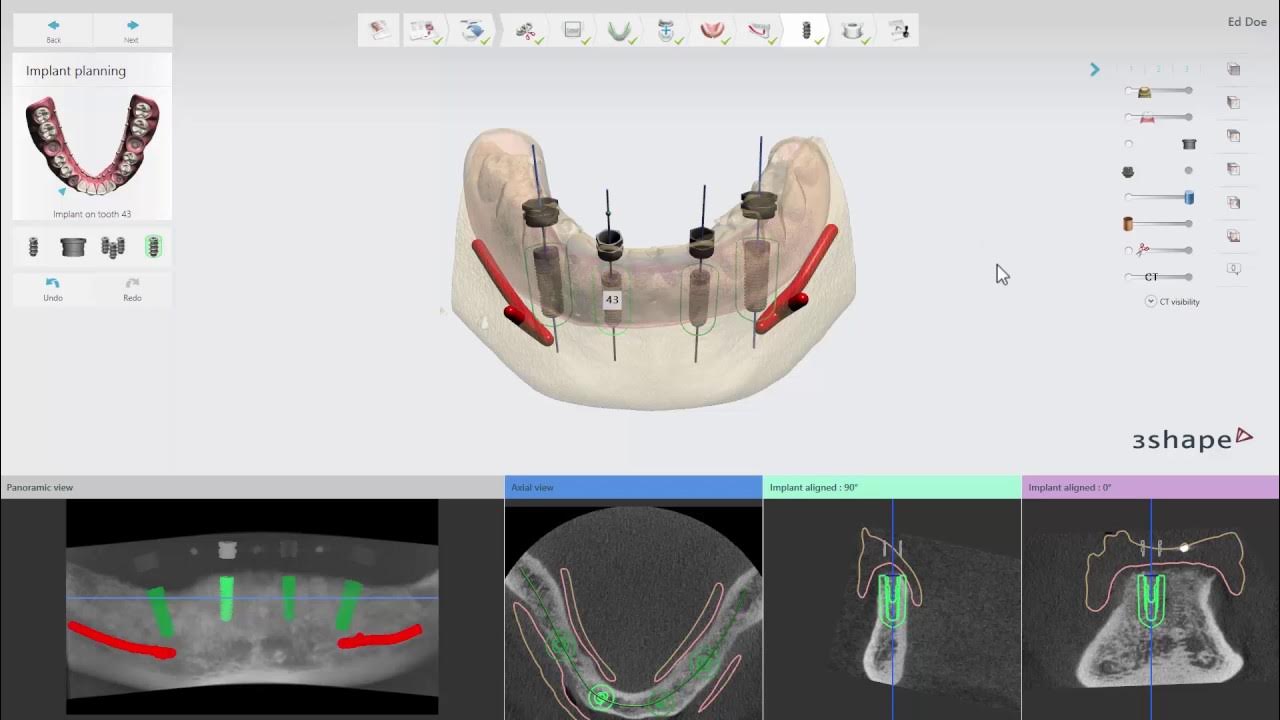Click the Undo button
The width and height of the screenshot is (1280, 720).
click(52, 289)
